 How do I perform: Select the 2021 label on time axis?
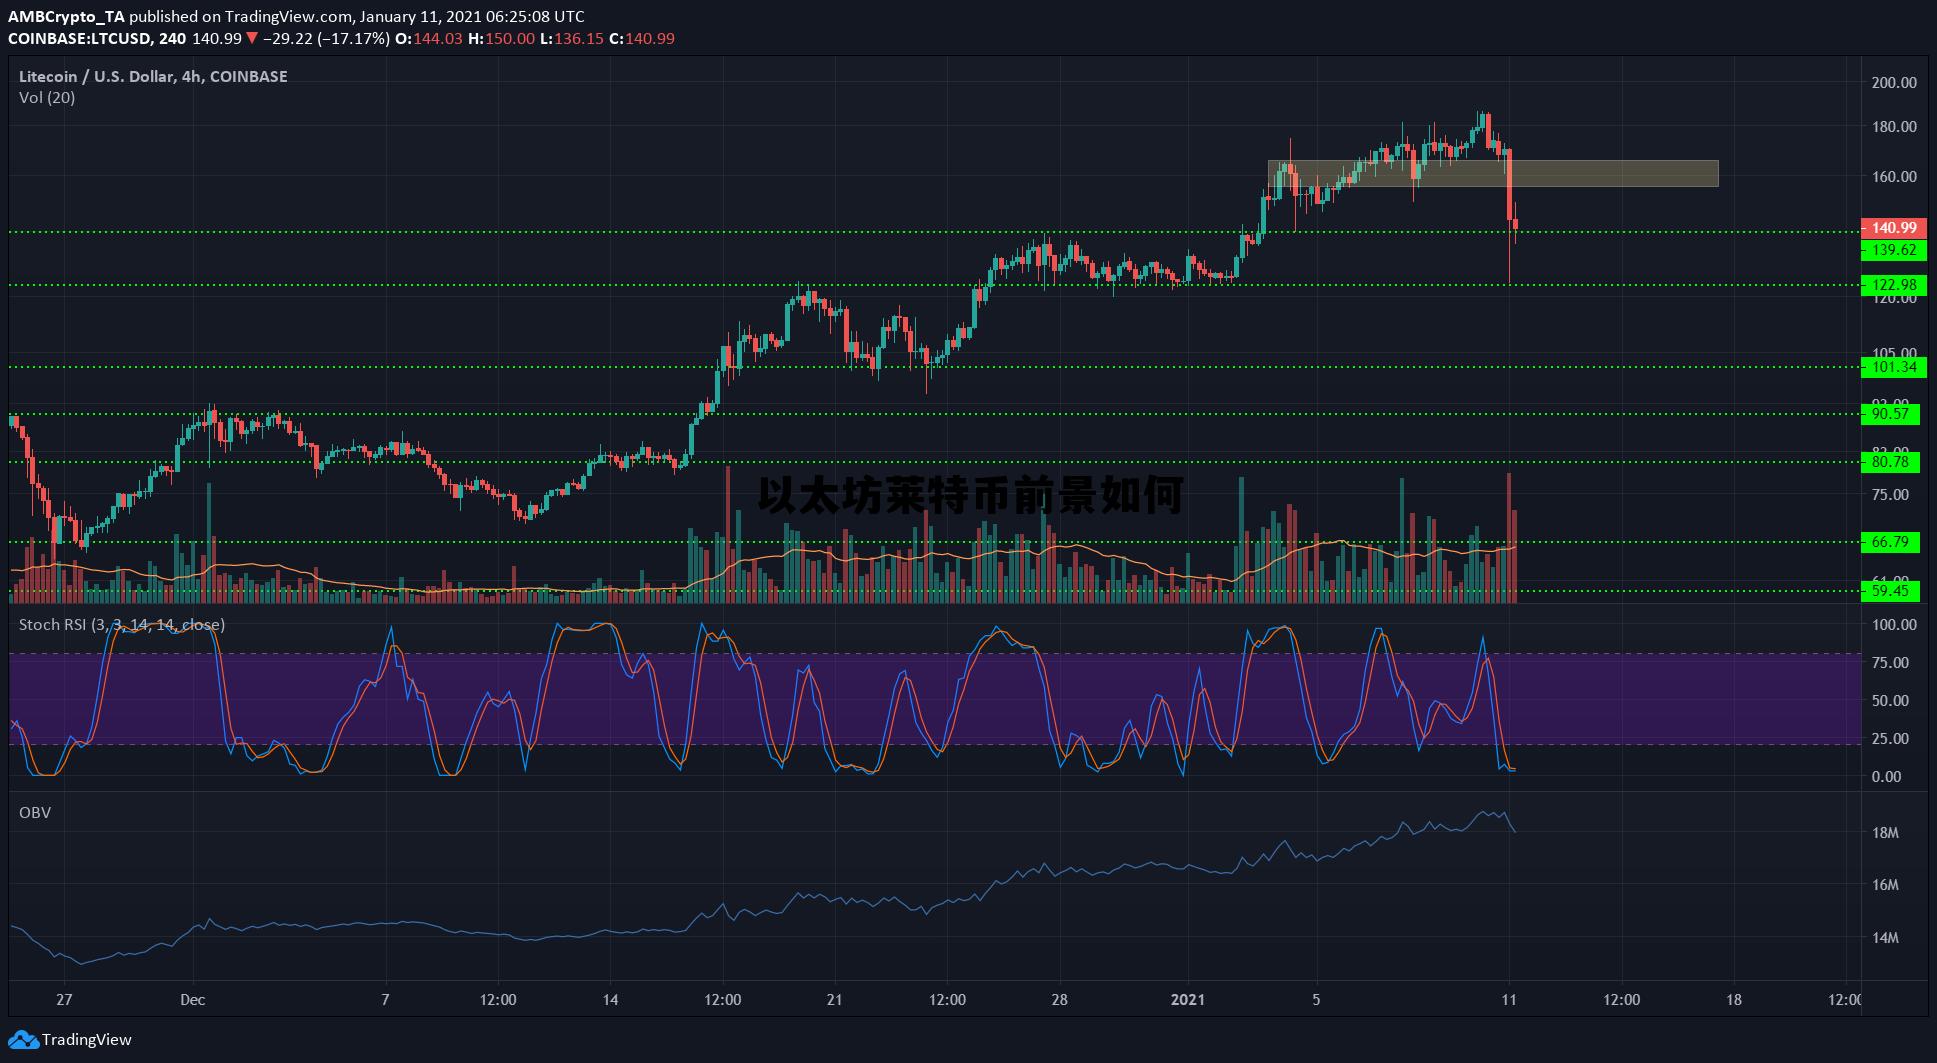pos(1188,1000)
